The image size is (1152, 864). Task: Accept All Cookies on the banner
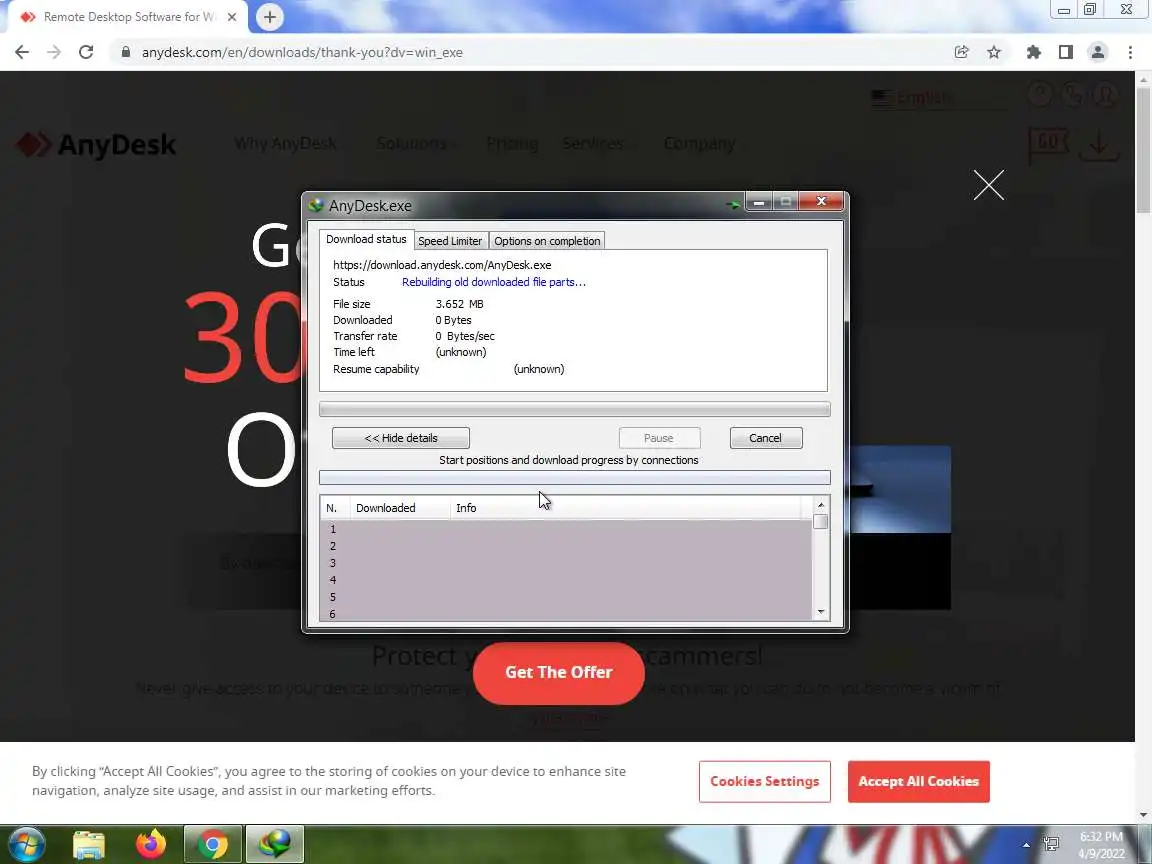(918, 782)
